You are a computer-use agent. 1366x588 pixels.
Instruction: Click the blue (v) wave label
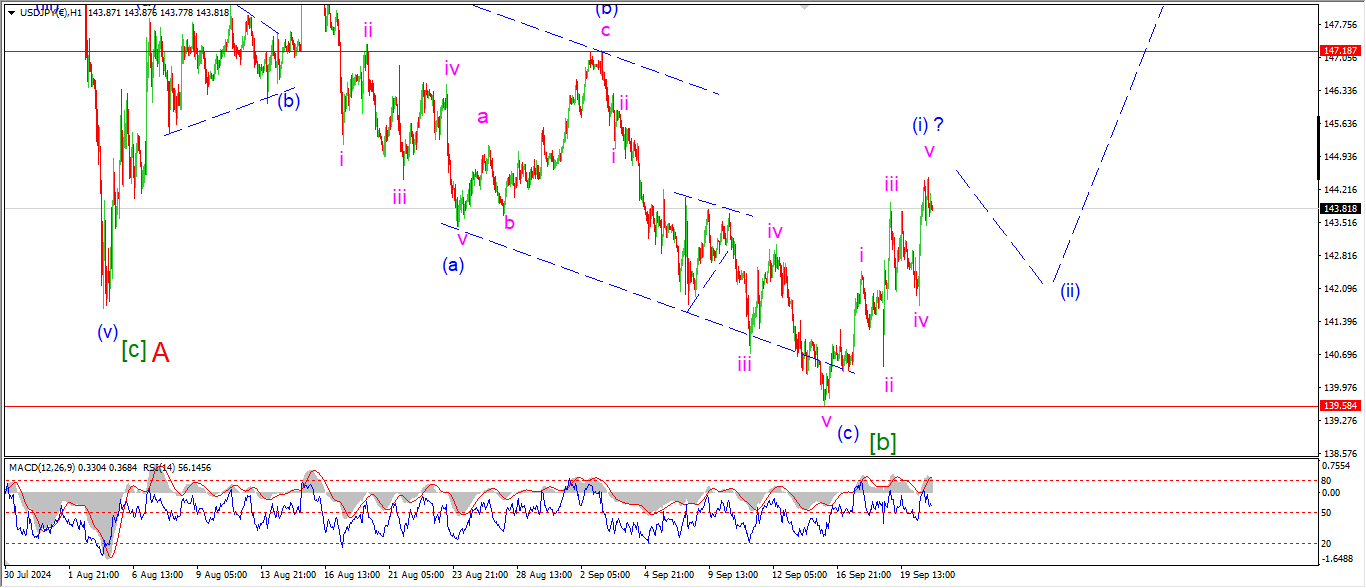pyautogui.click(x=107, y=332)
